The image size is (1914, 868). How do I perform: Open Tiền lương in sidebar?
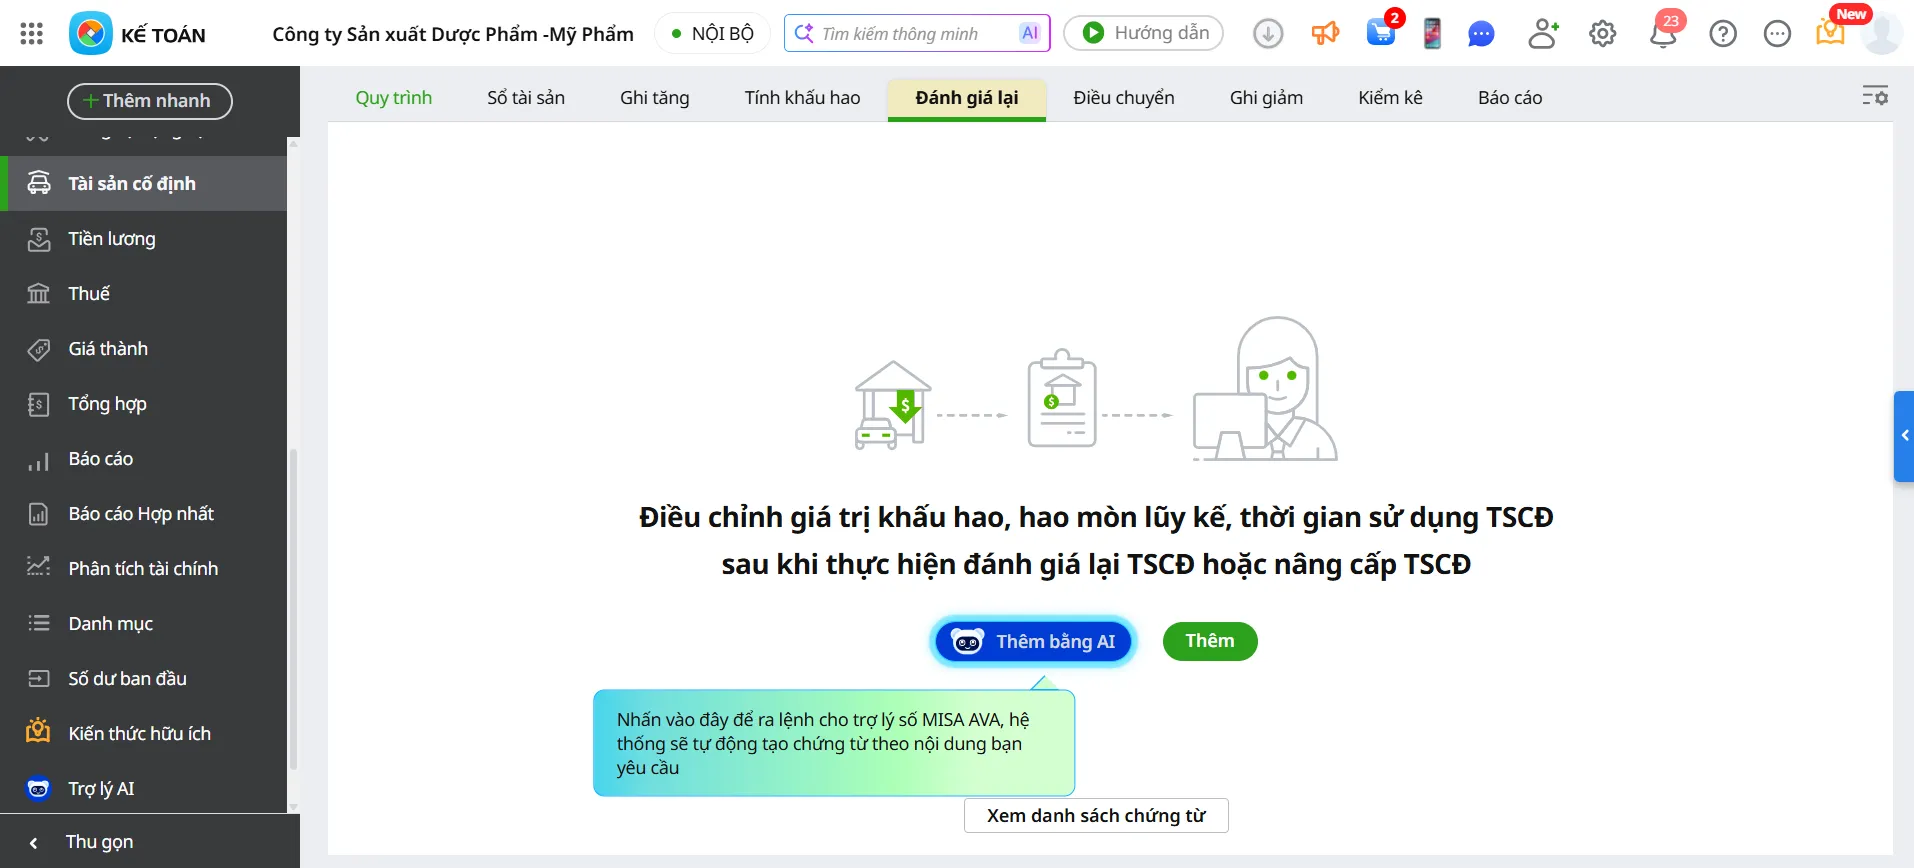coord(144,238)
